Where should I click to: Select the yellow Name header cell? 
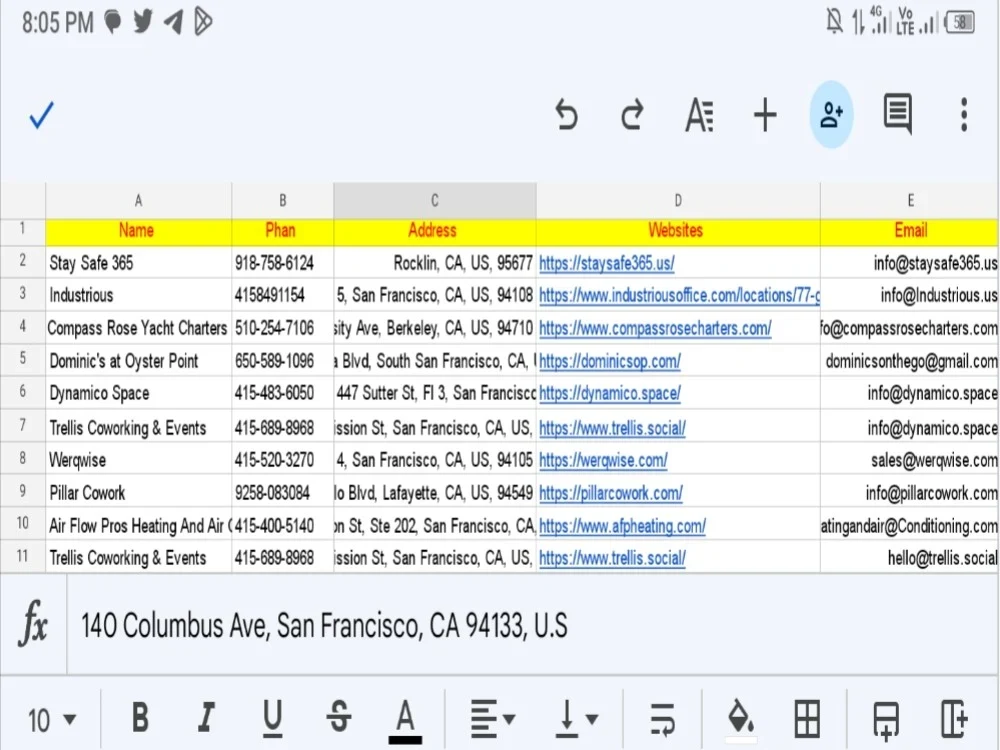click(x=138, y=231)
